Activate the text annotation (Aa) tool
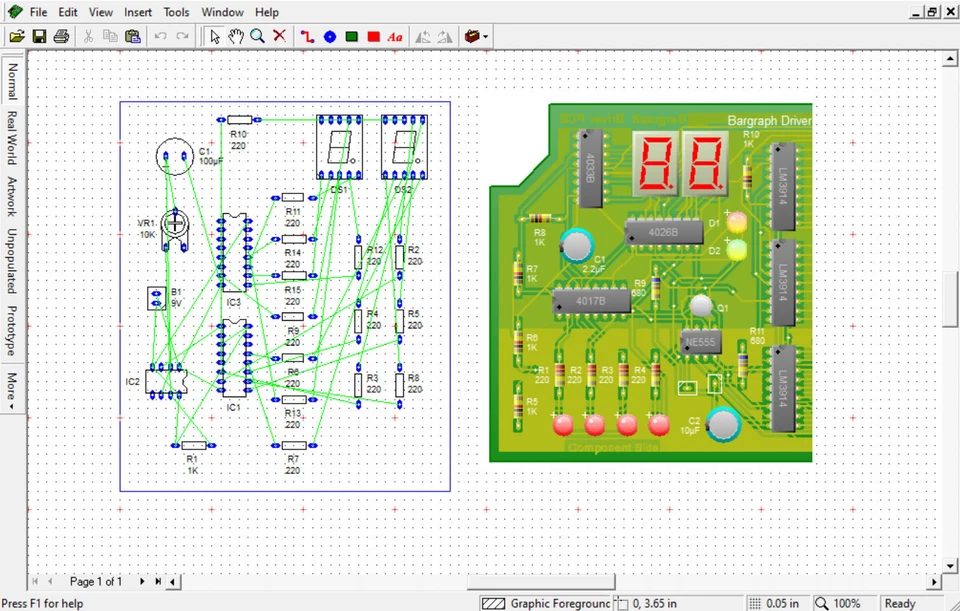 click(394, 36)
